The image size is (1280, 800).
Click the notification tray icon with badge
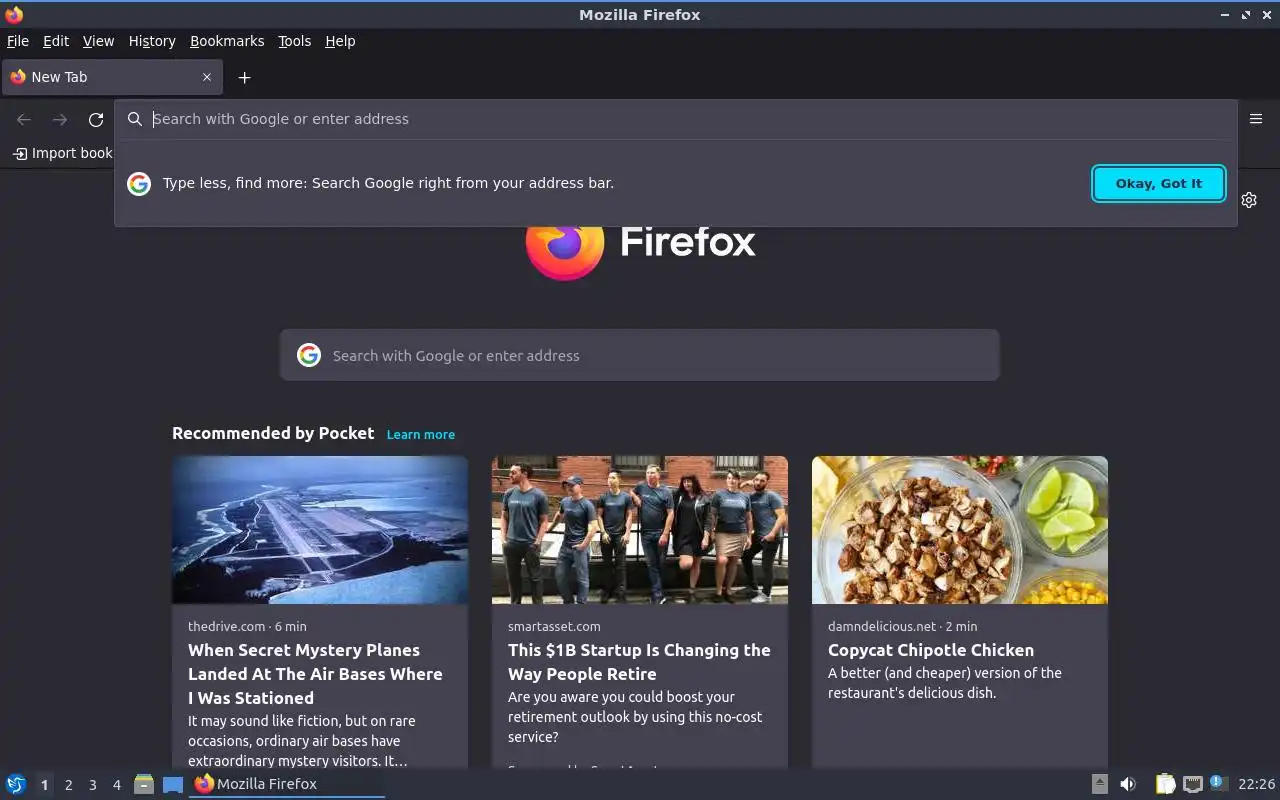(1217, 782)
